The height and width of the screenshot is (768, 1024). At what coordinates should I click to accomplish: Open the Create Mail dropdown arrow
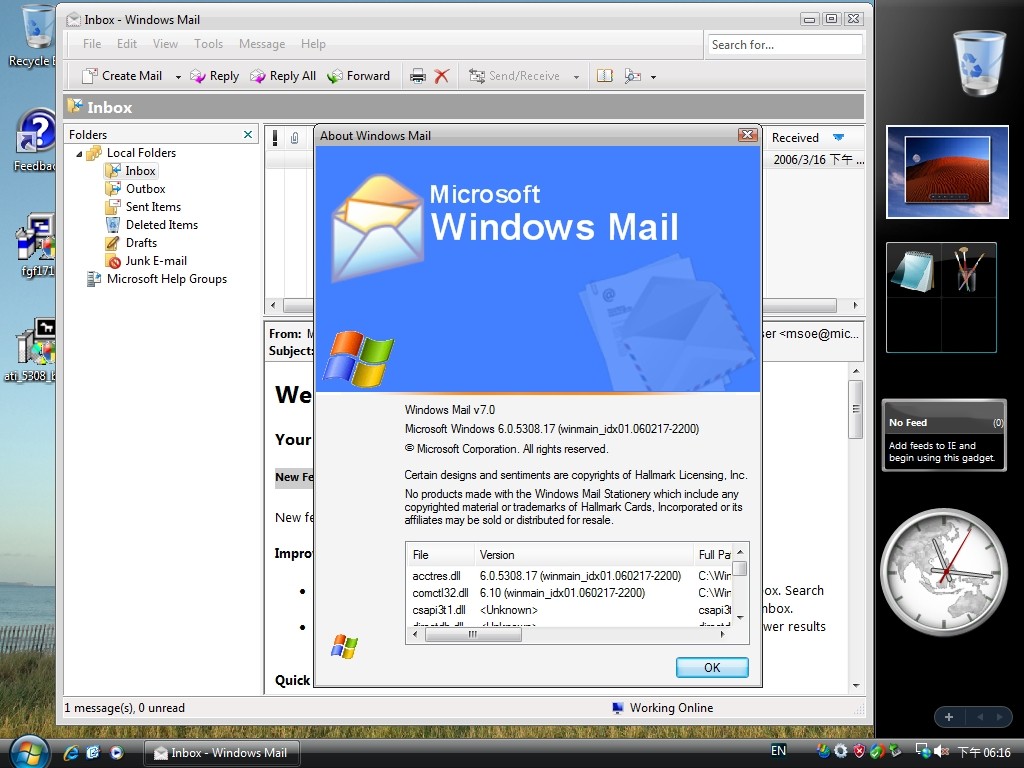178,76
